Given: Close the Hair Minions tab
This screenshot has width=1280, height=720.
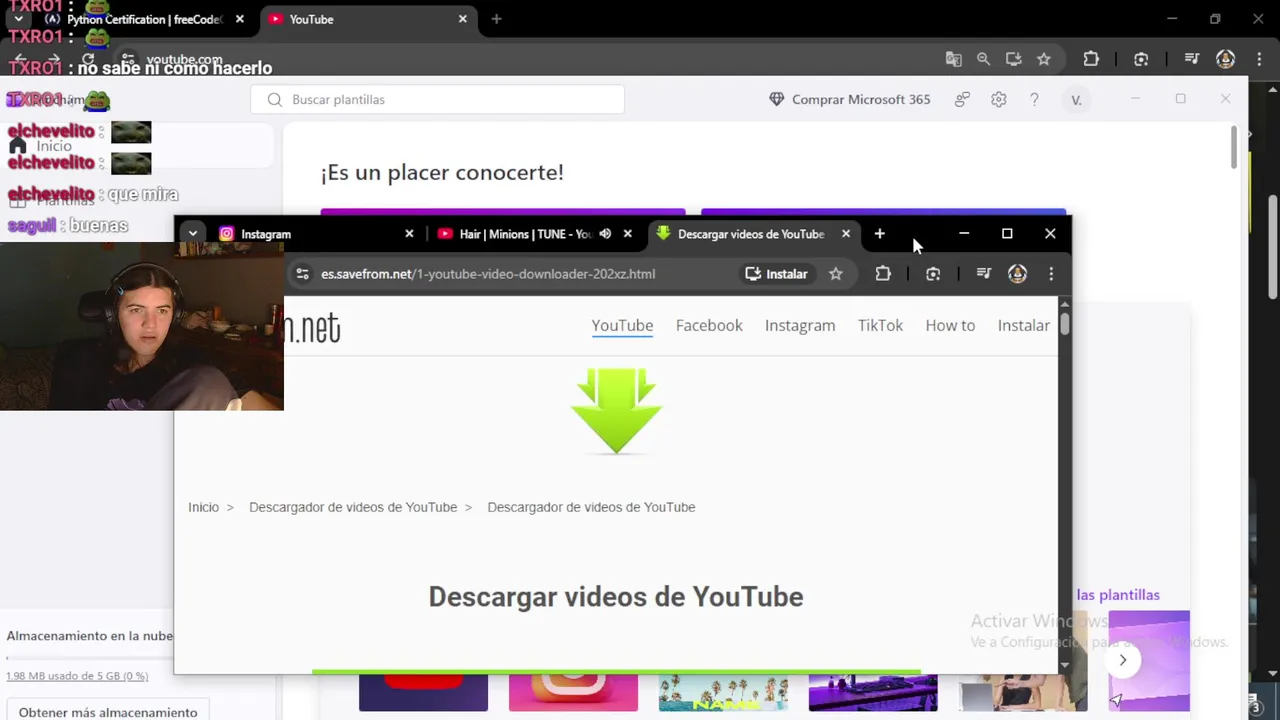Looking at the screenshot, I should (x=627, y=234).
